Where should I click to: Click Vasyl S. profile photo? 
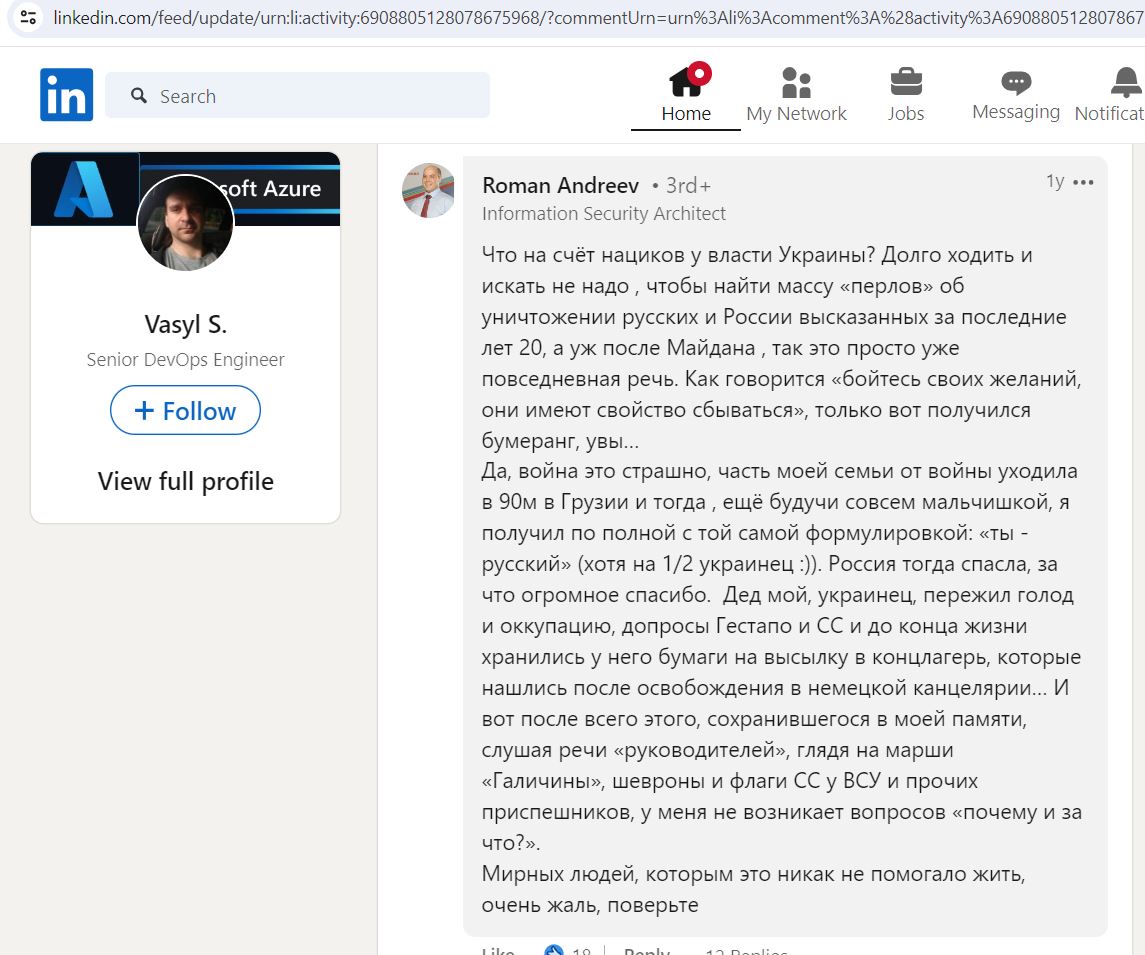tap(185, 223)
